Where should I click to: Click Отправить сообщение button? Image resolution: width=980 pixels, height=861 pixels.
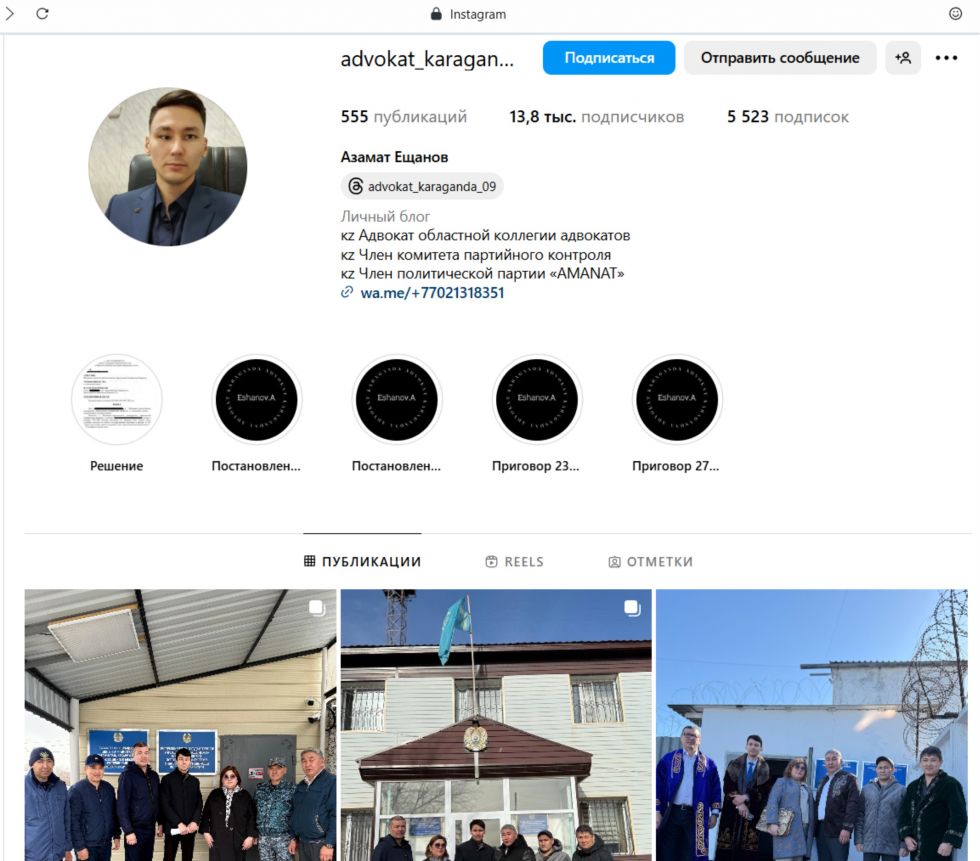point(779,57)
